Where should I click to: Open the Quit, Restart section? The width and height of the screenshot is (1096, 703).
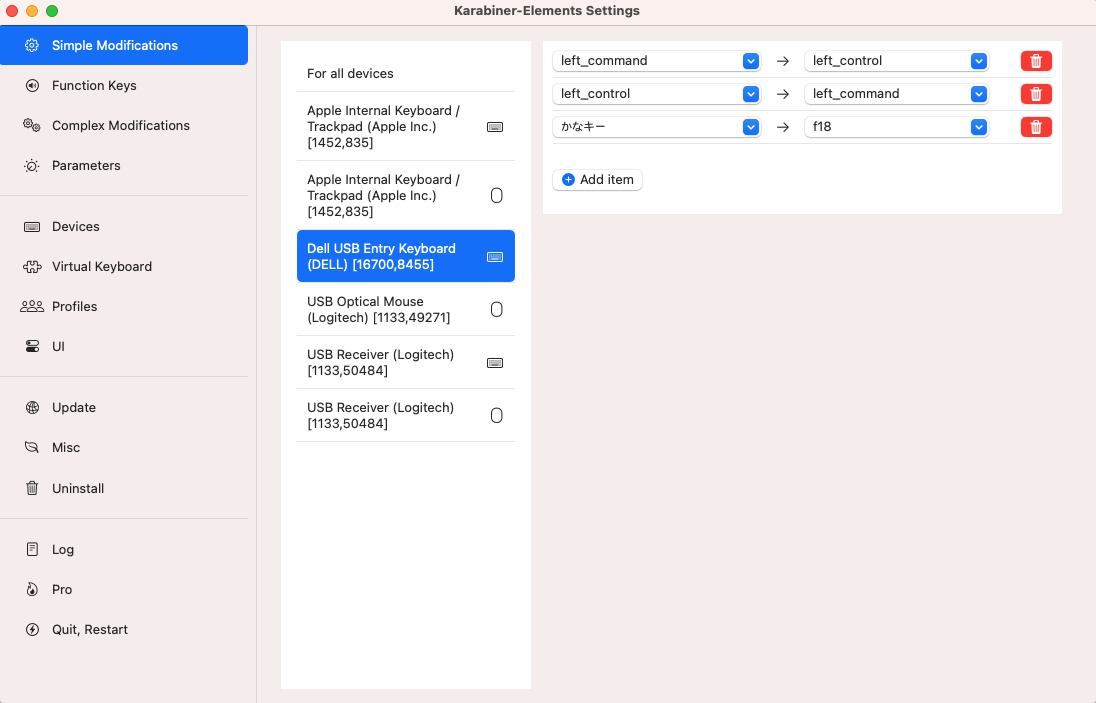(x=124, y=630)
